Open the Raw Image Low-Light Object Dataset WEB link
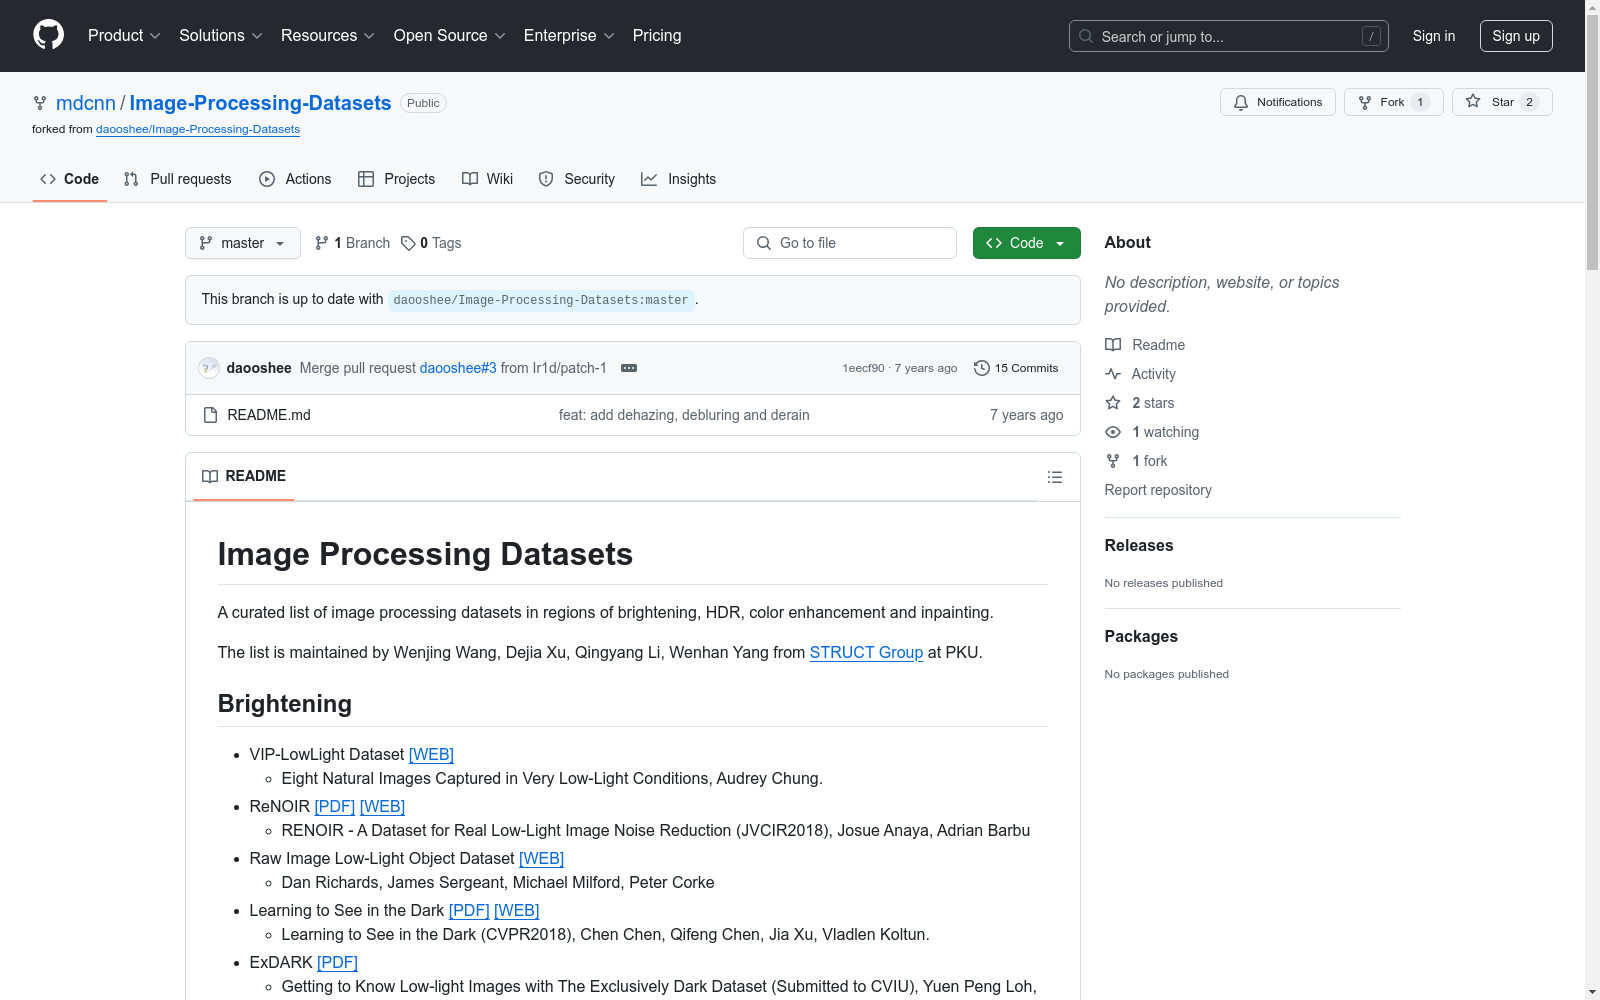The height and width of the screenshot is (1000, 1600). pos(541,858)
